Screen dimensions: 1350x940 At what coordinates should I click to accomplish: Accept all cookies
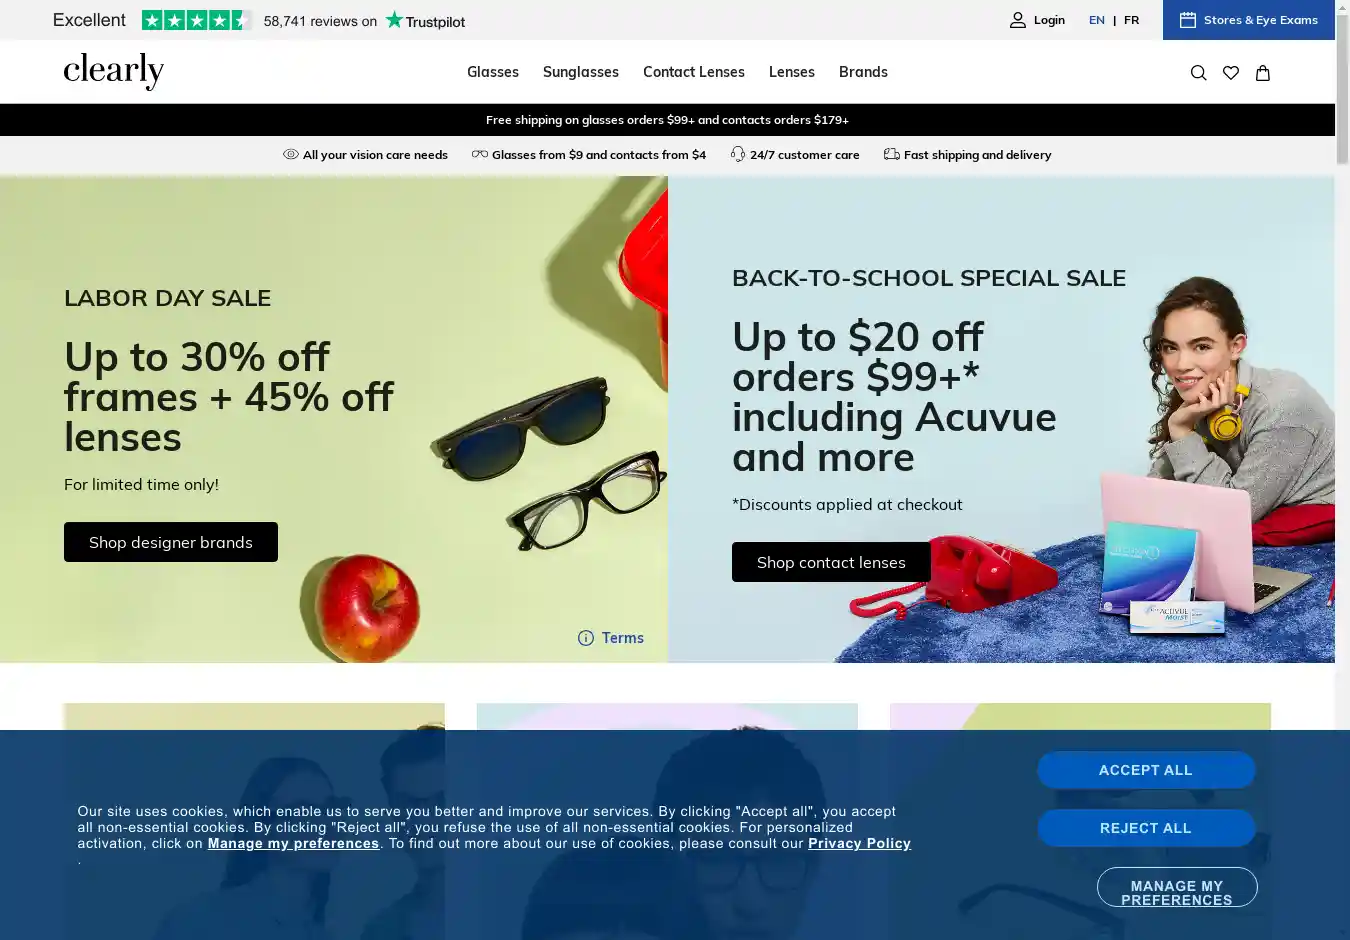point(1146,770)
